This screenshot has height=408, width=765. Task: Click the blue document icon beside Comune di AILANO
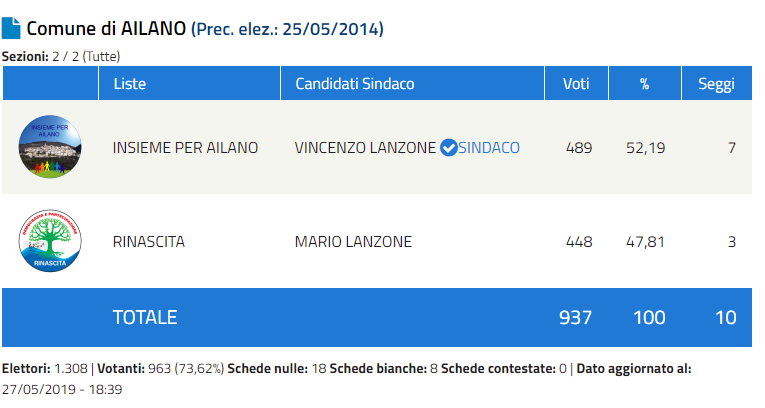click(x=12, y=28)
